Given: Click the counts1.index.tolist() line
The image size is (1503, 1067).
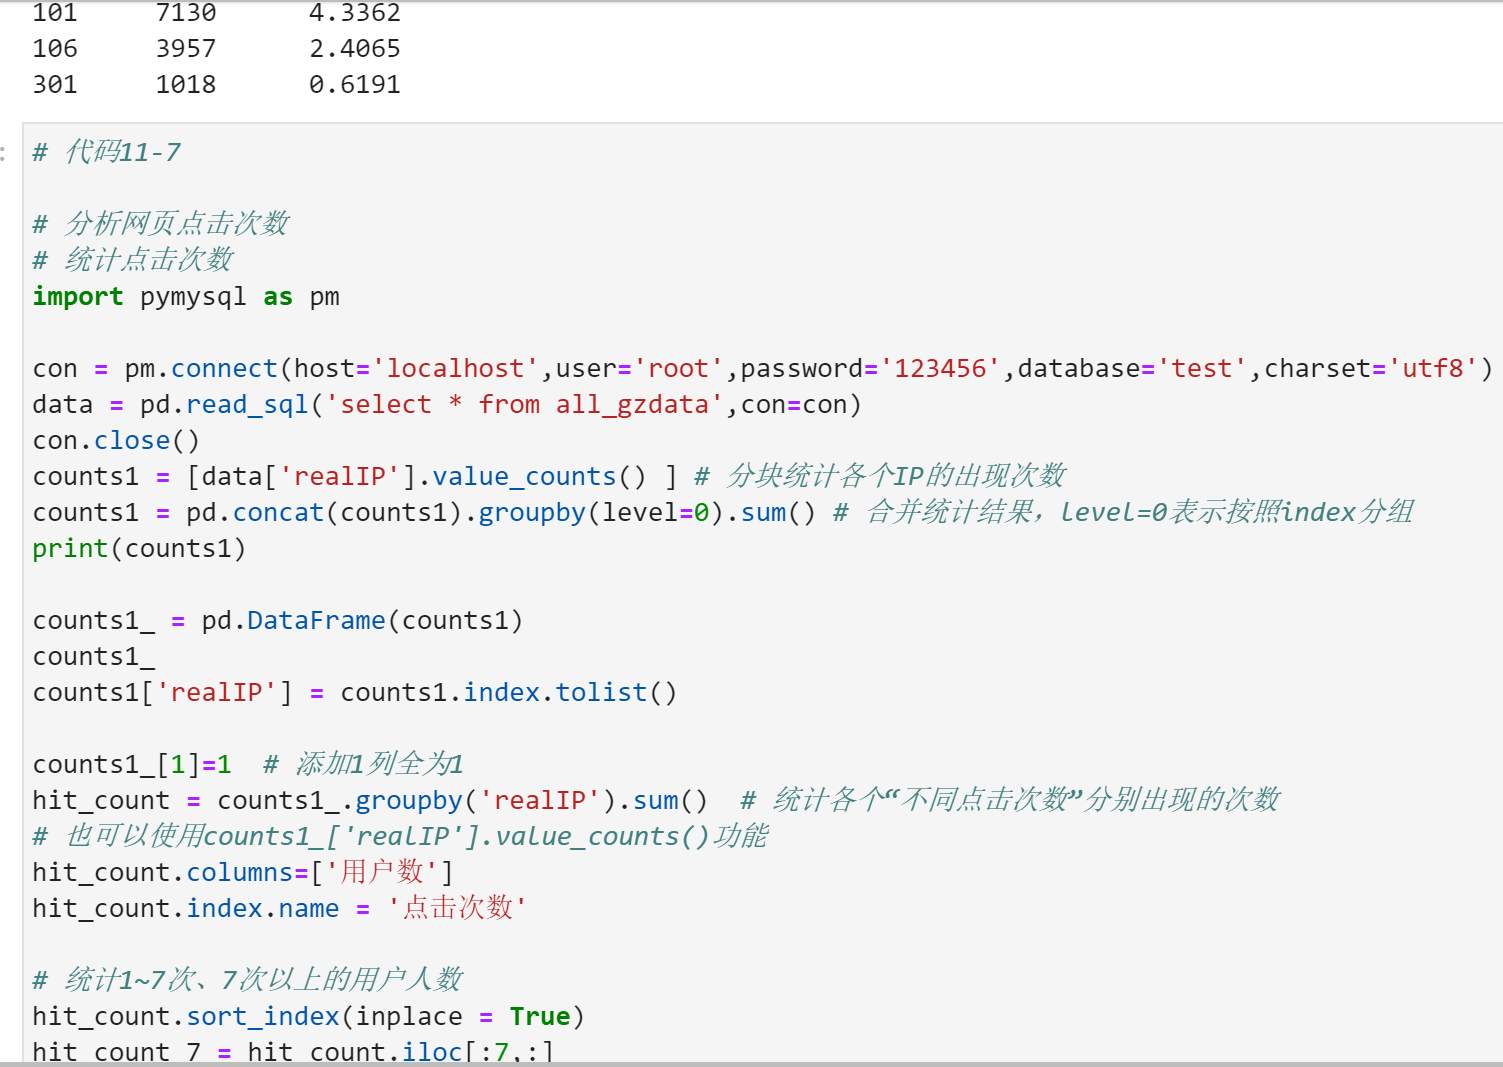Looking at the screenshot, I should 354,693.
